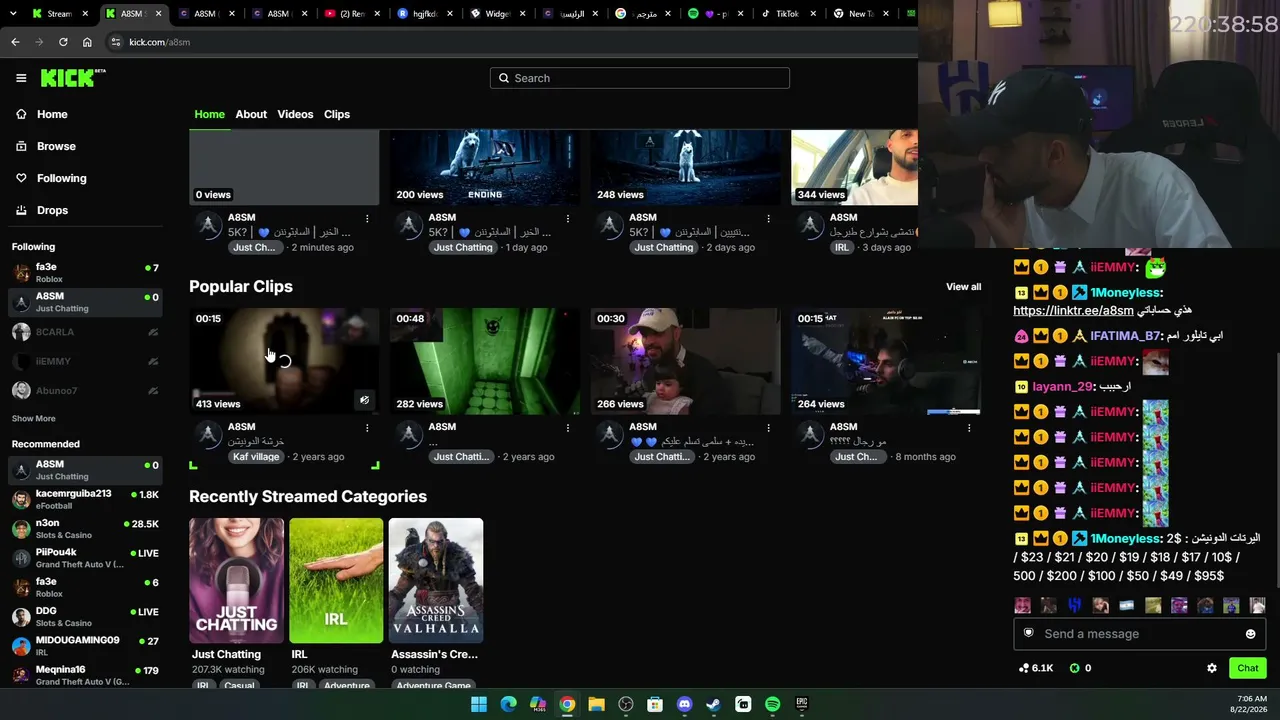Close the Widget browser tab
1280x720 pixels.
coord(524,14)
